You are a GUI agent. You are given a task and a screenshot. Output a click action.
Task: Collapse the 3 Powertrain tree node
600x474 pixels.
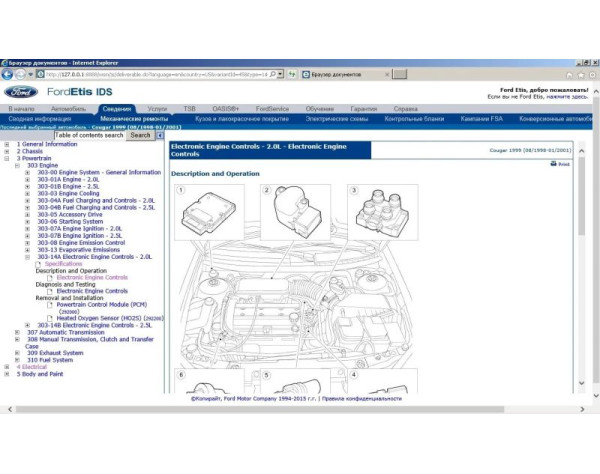[x=7, y=158]
